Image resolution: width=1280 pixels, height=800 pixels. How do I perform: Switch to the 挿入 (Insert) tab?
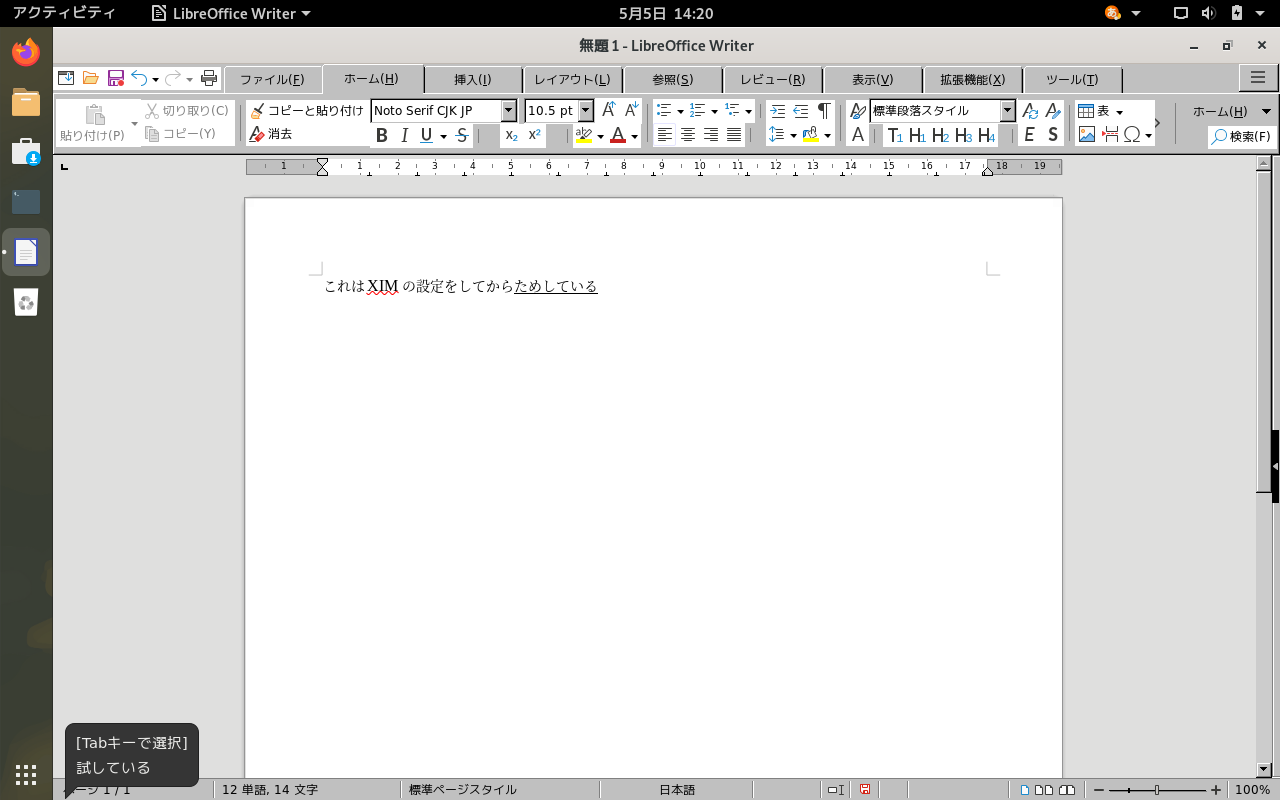[x=472, y=80]
